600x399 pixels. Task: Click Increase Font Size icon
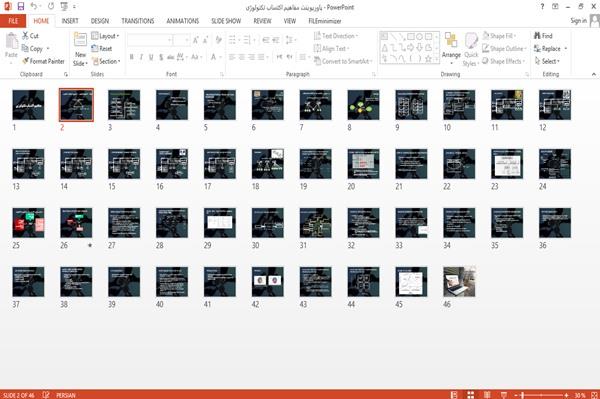pyautogui.click(x=196, y=40)
